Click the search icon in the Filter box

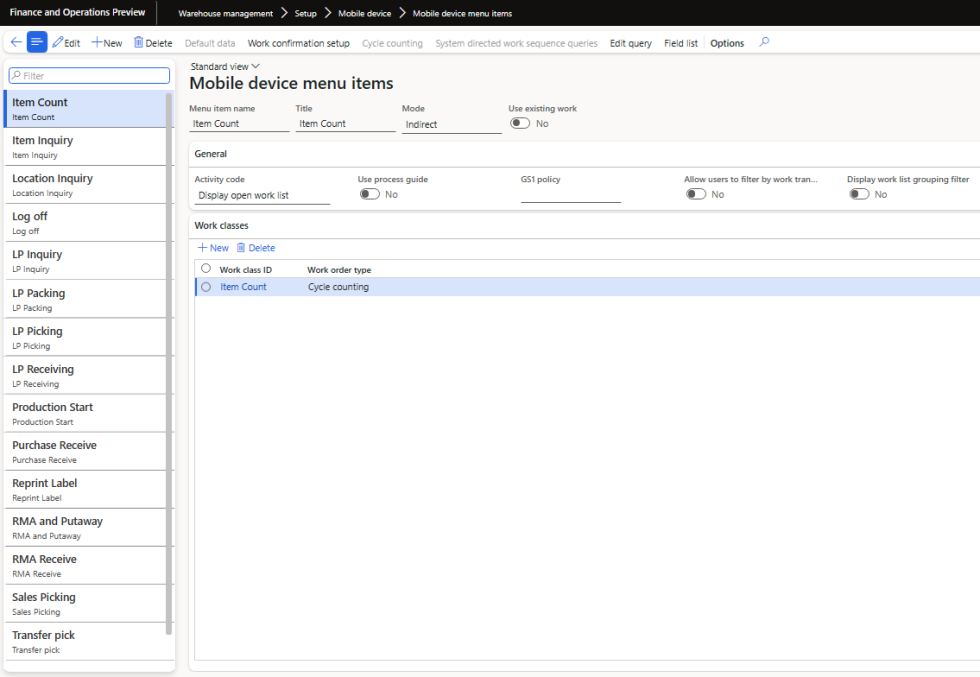click(18, 75)
